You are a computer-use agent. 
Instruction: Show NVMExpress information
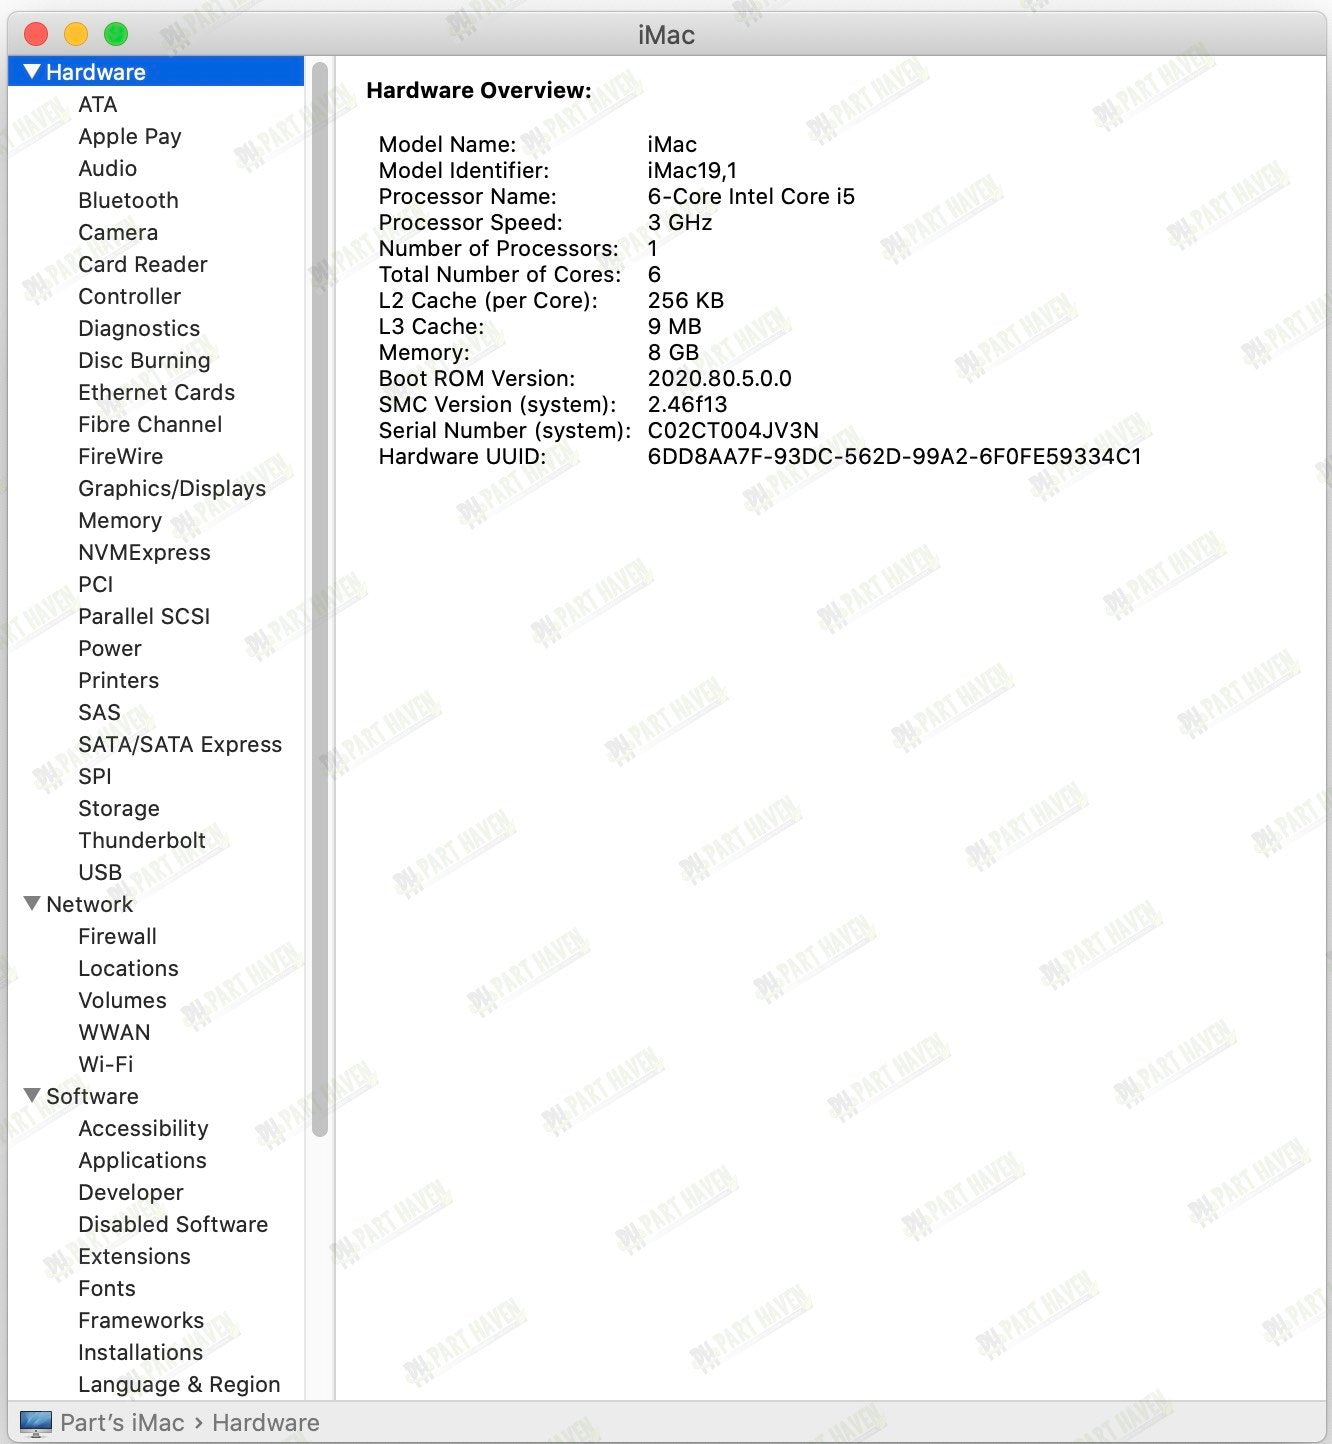(x=144, y=552)
